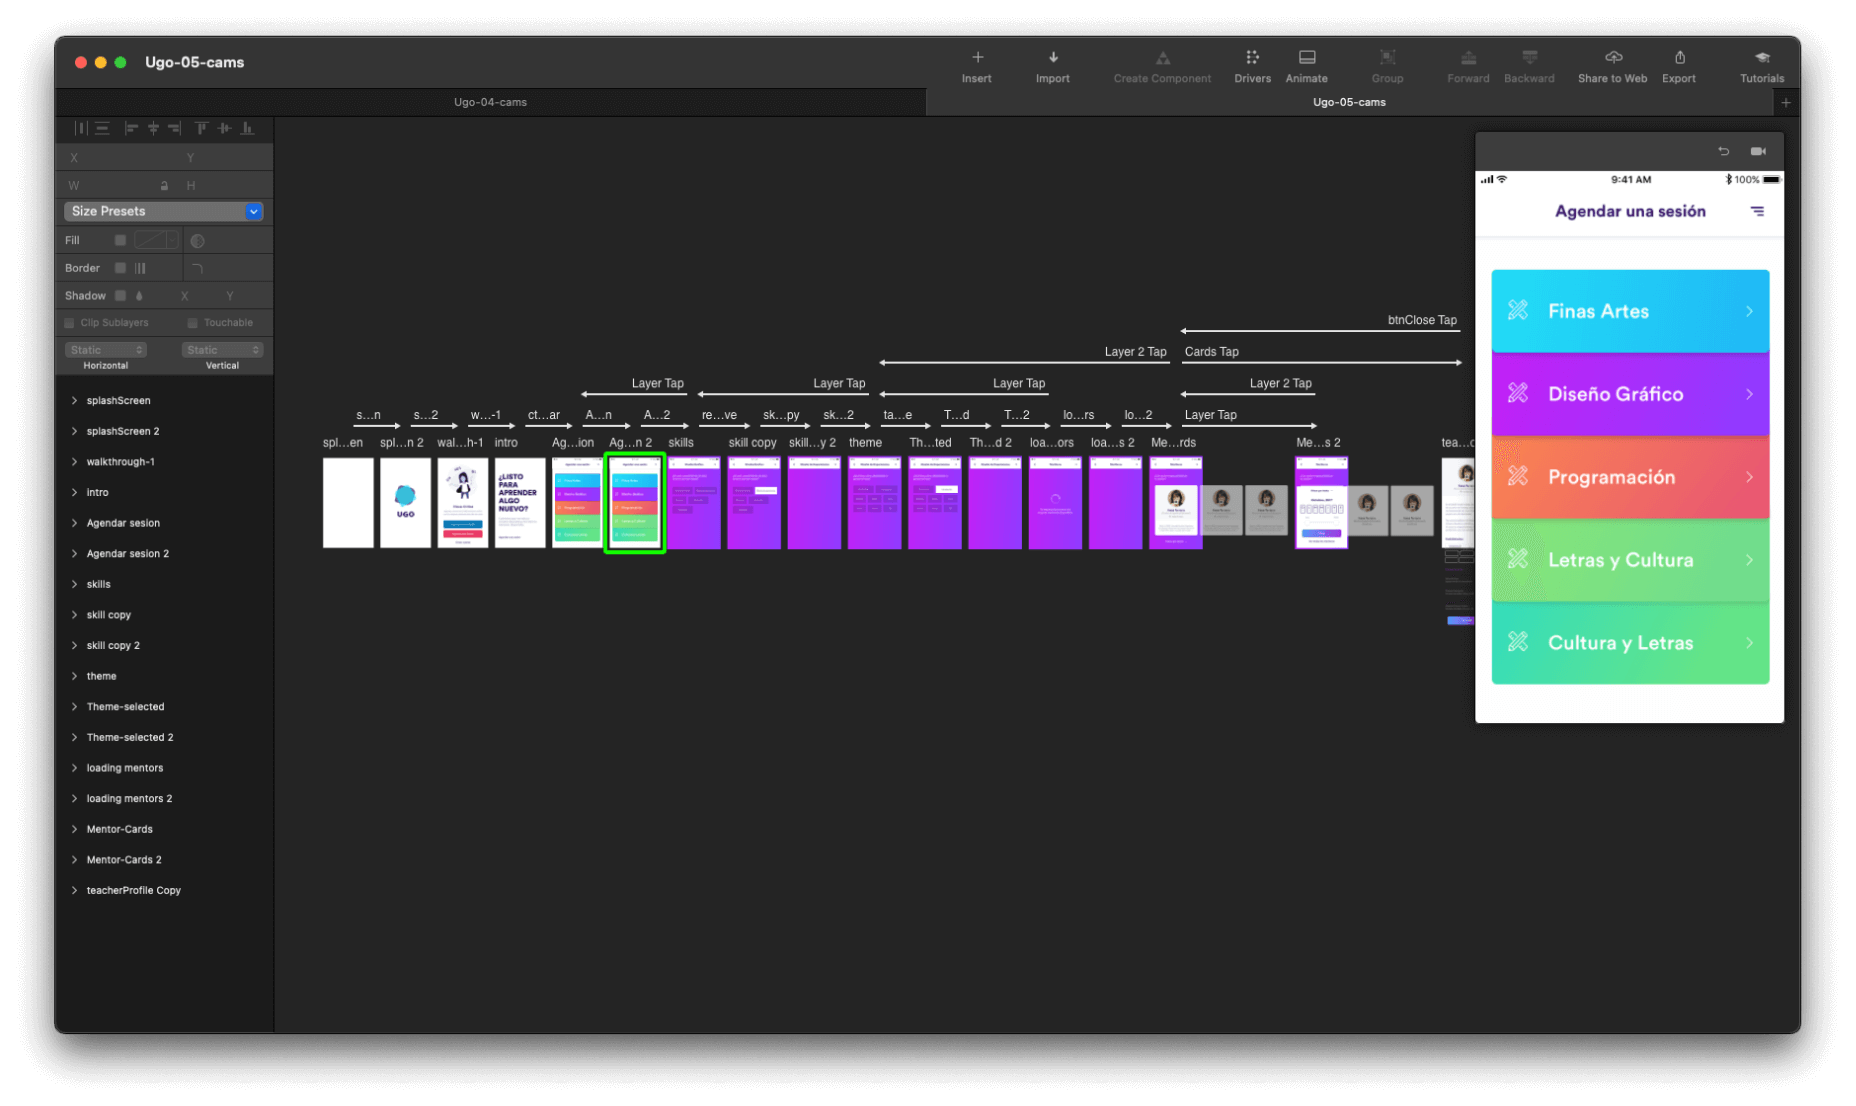1856x1106 pixels.
Task: Click the Insert toolbar icon
Action: 977,58
